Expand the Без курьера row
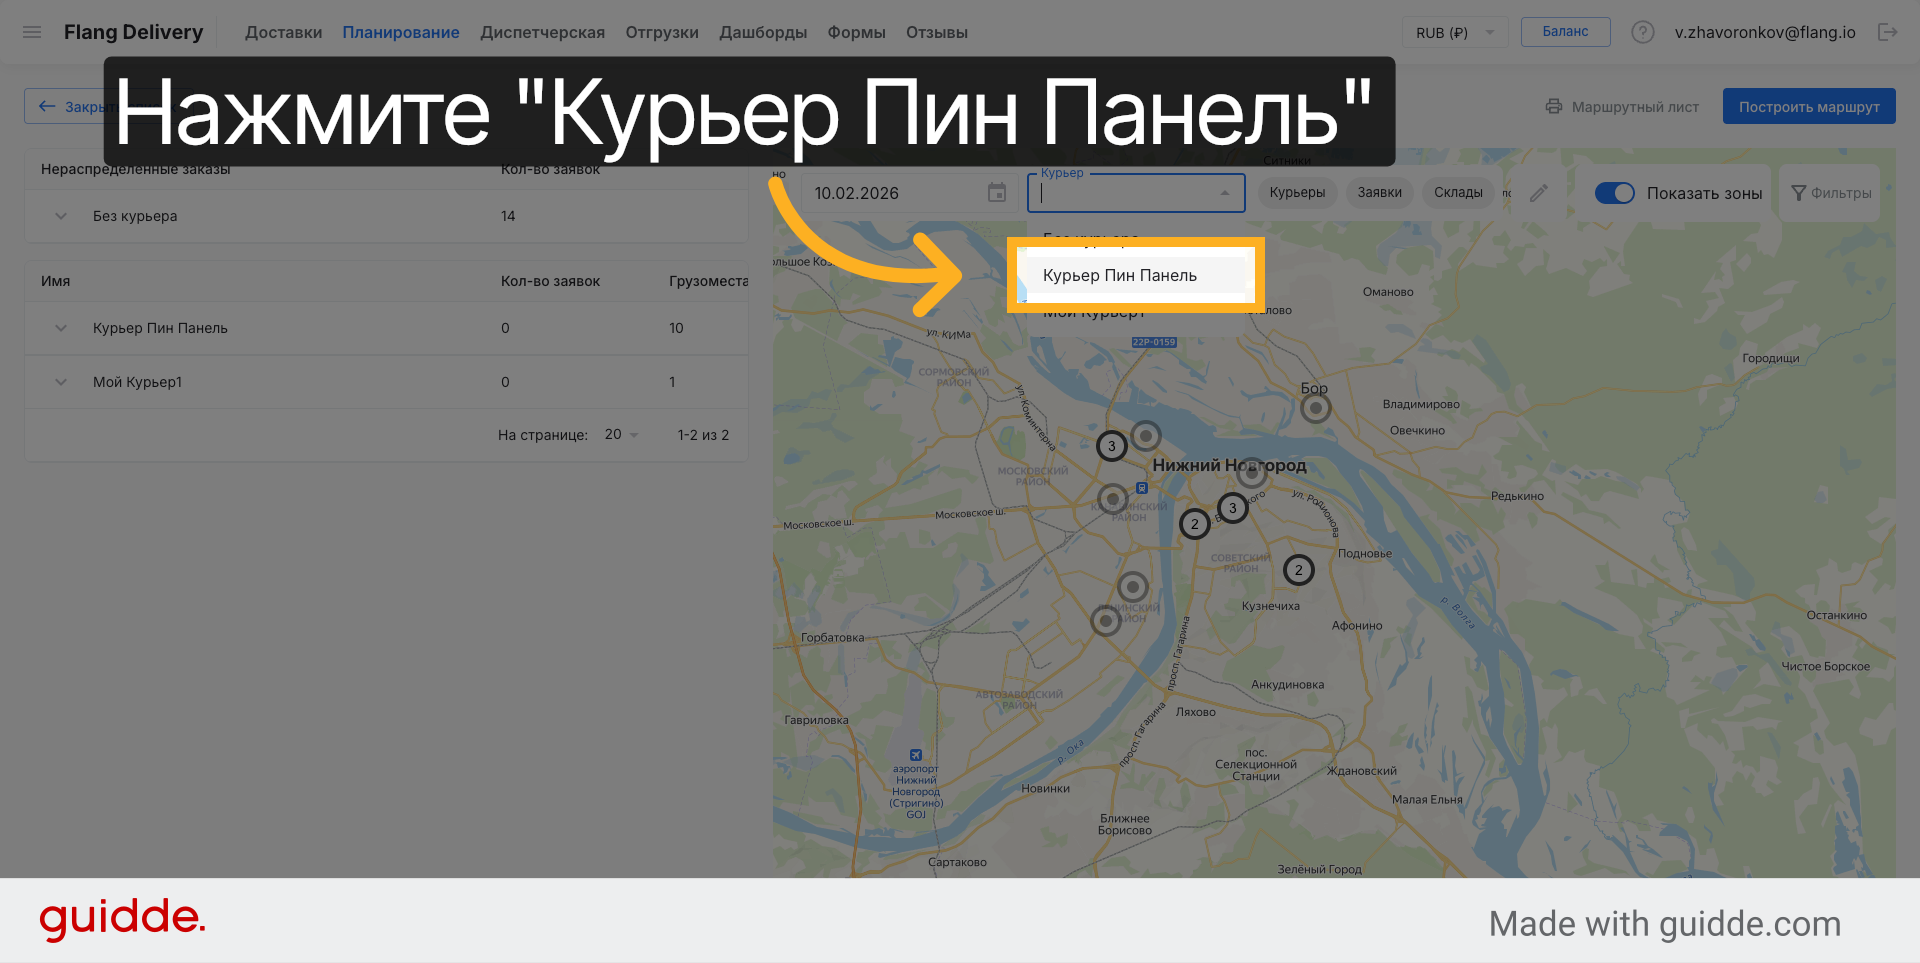Image resolution: width=1920 pixels, height=963 pixels. pos(60,216)
